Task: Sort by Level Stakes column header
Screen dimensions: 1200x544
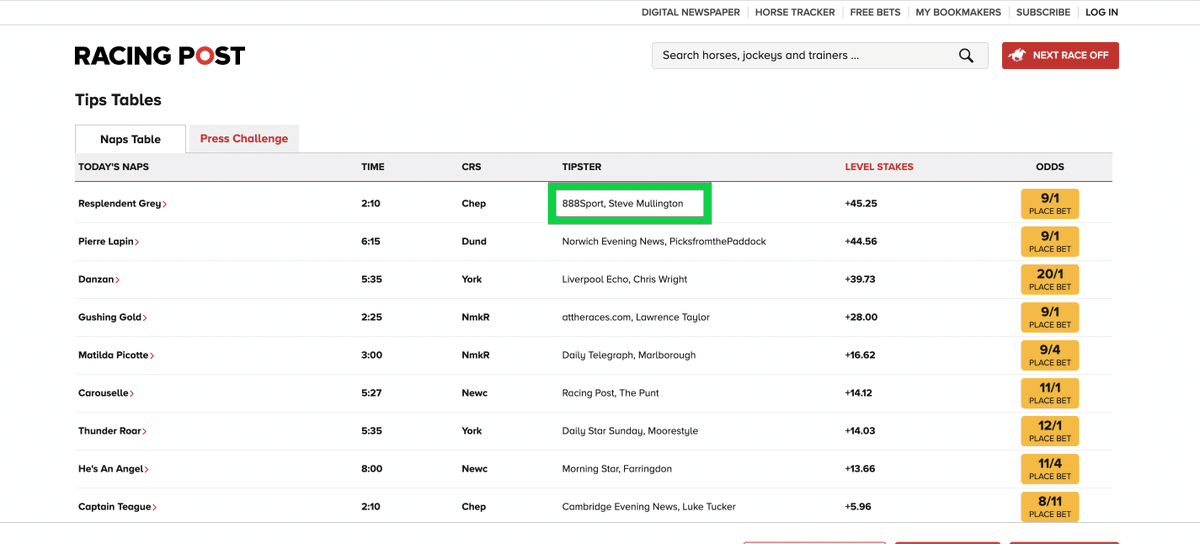Action: click(x=879, y=167)
